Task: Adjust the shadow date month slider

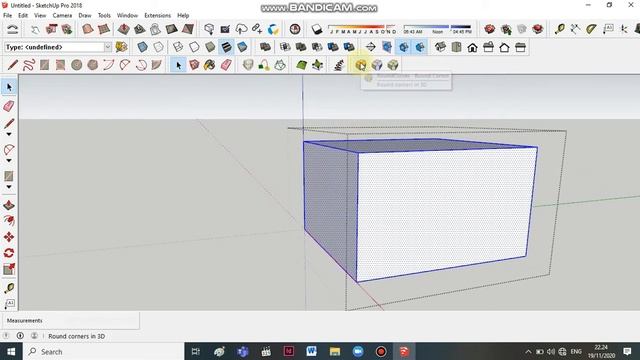Action: tap(362, 29)
